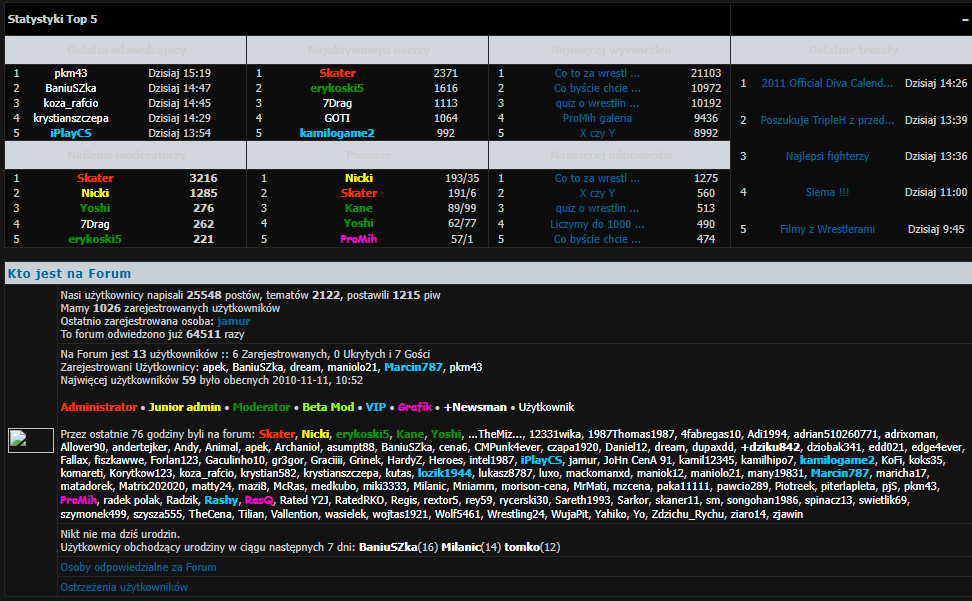Open Osoby odpowiedzialne za Forum
972x601 pixels.
tap(138, 567)
